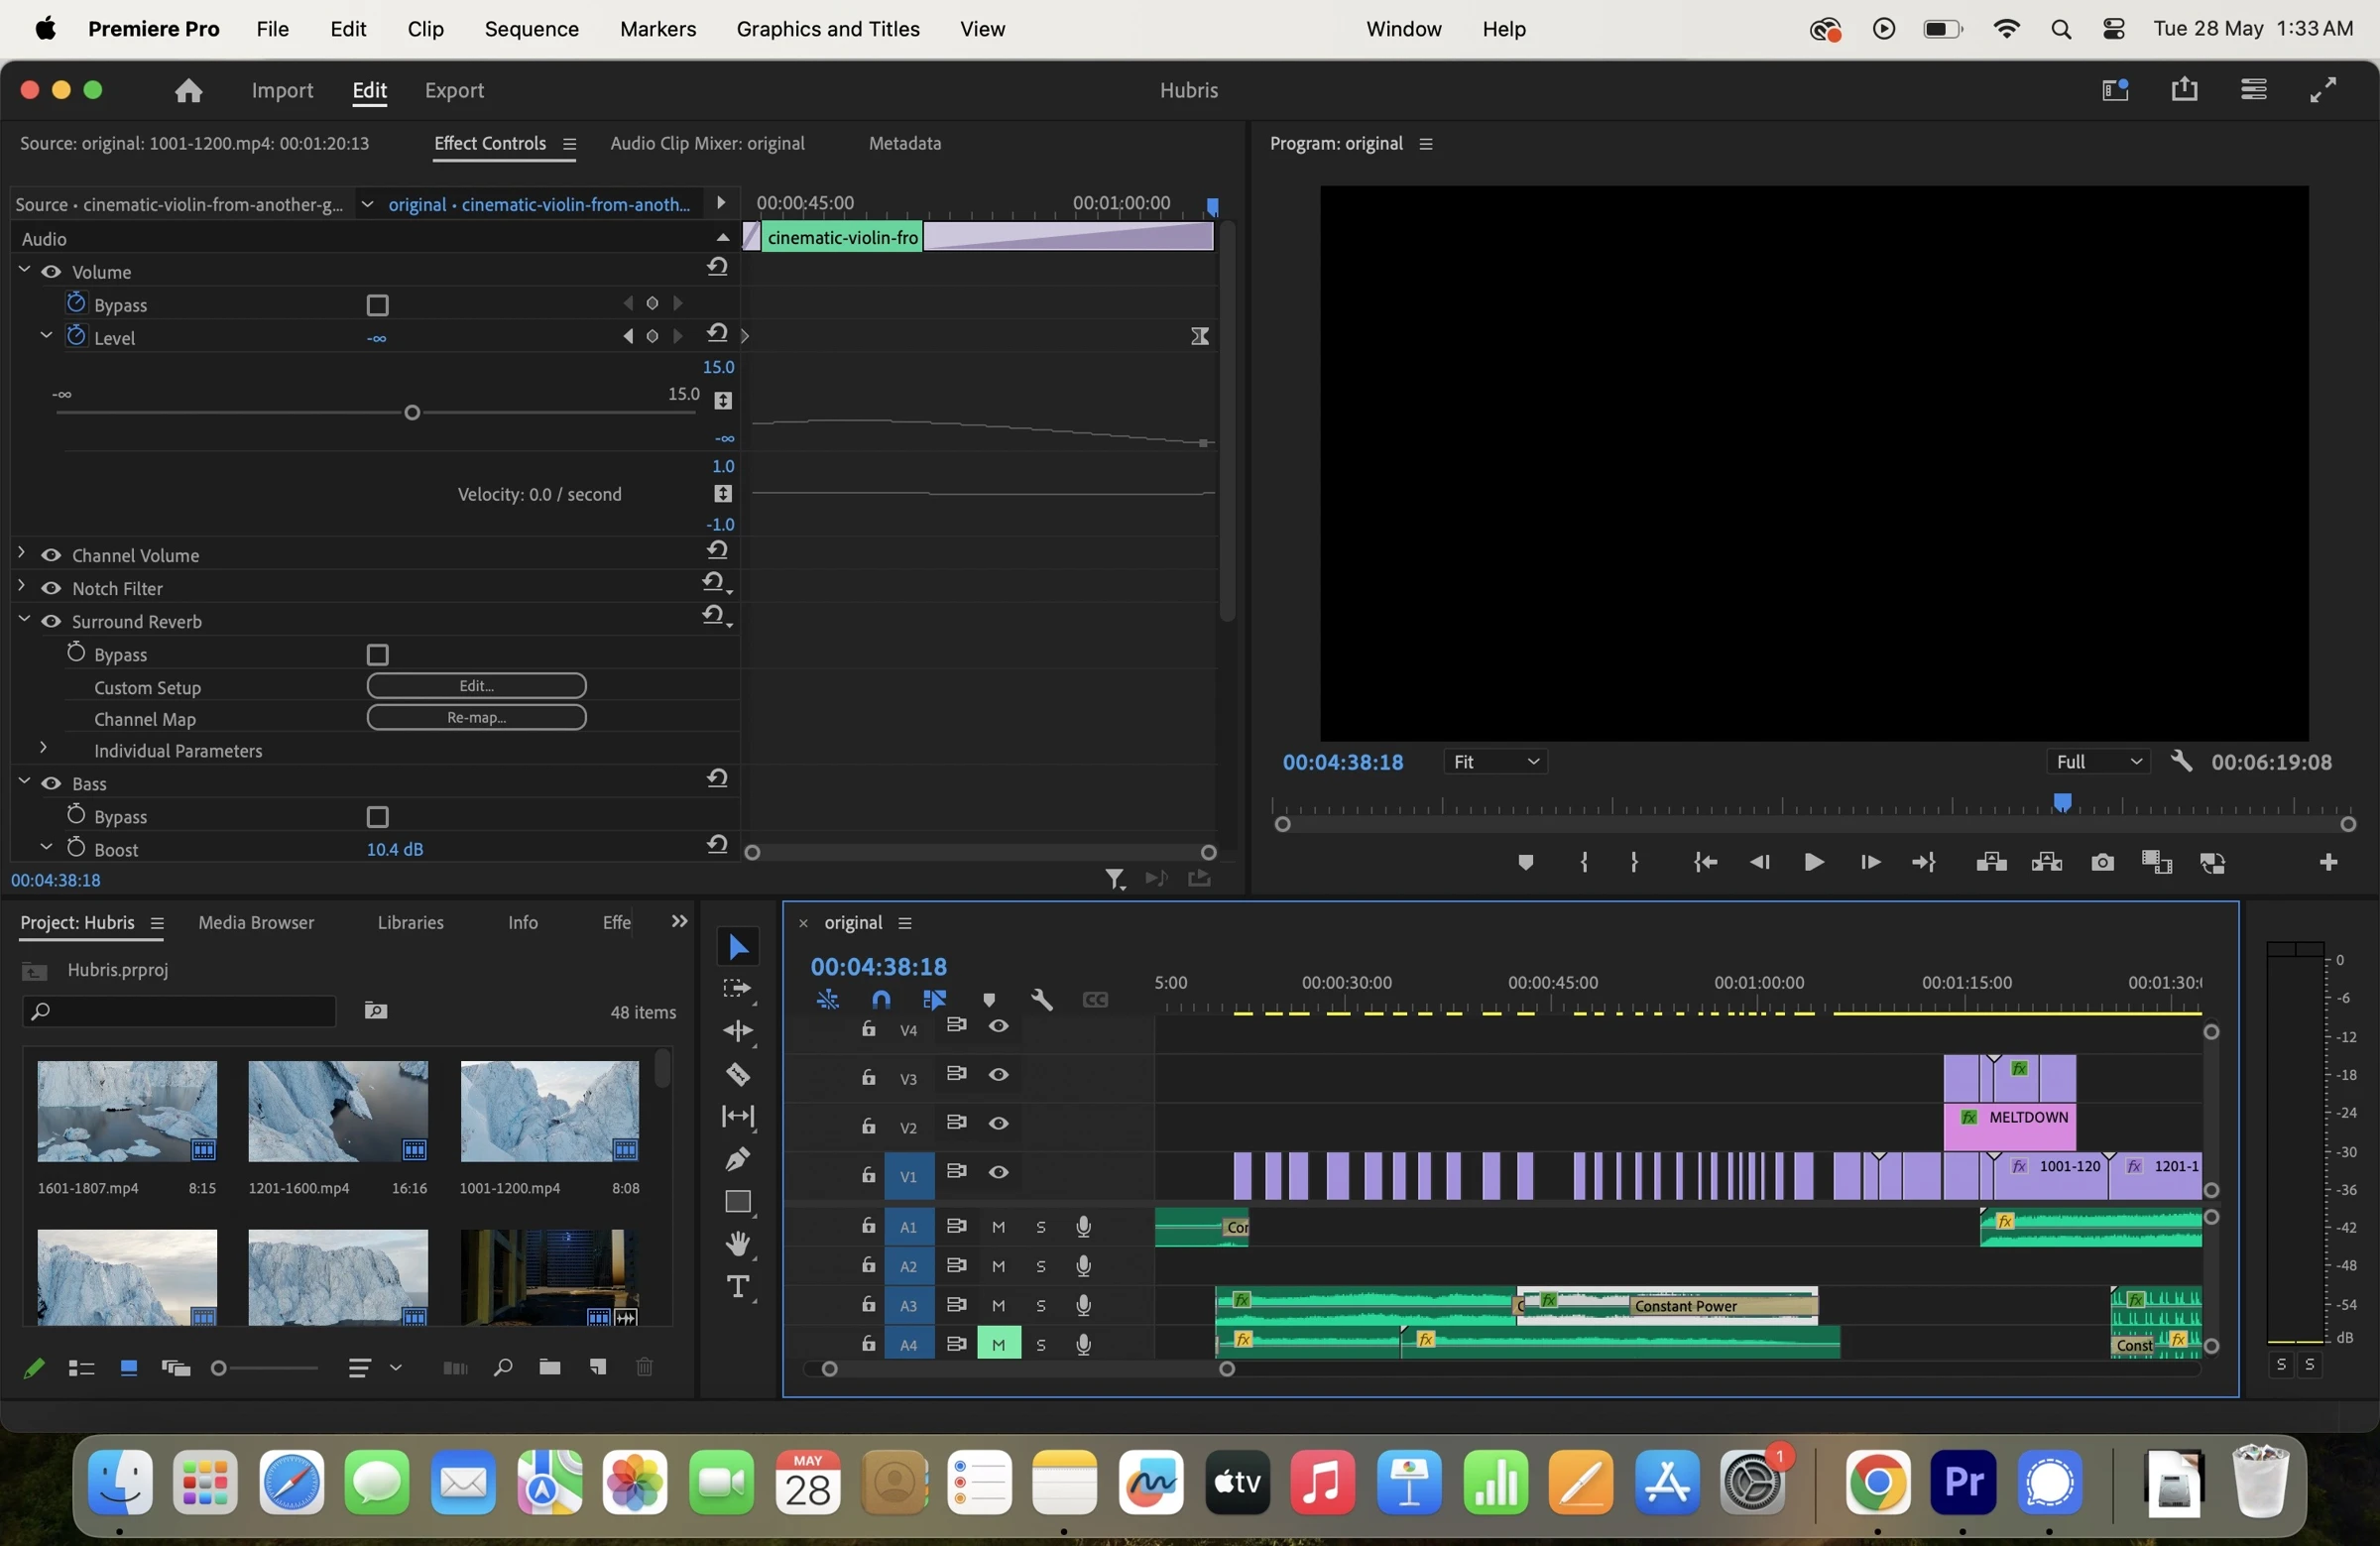
Task: Select the Slip tool
Action: click(738, 1116)
